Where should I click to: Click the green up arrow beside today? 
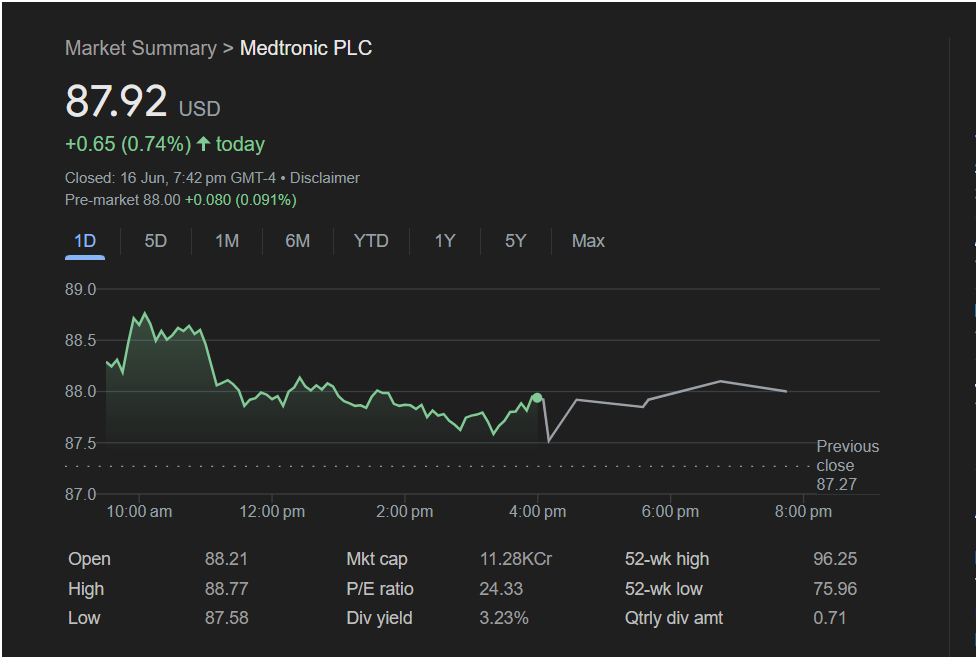pos(203,144)
